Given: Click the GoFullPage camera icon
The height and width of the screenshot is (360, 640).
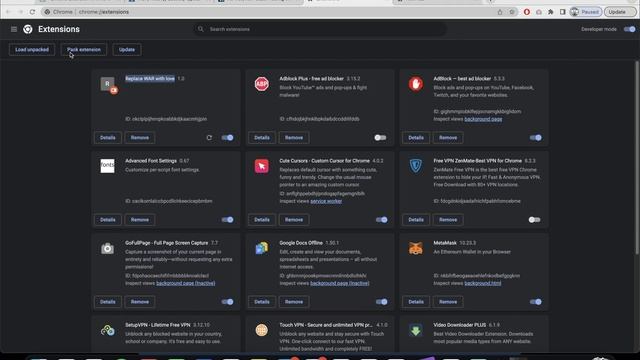Looking at the screenshot, I should pos(107,248).
